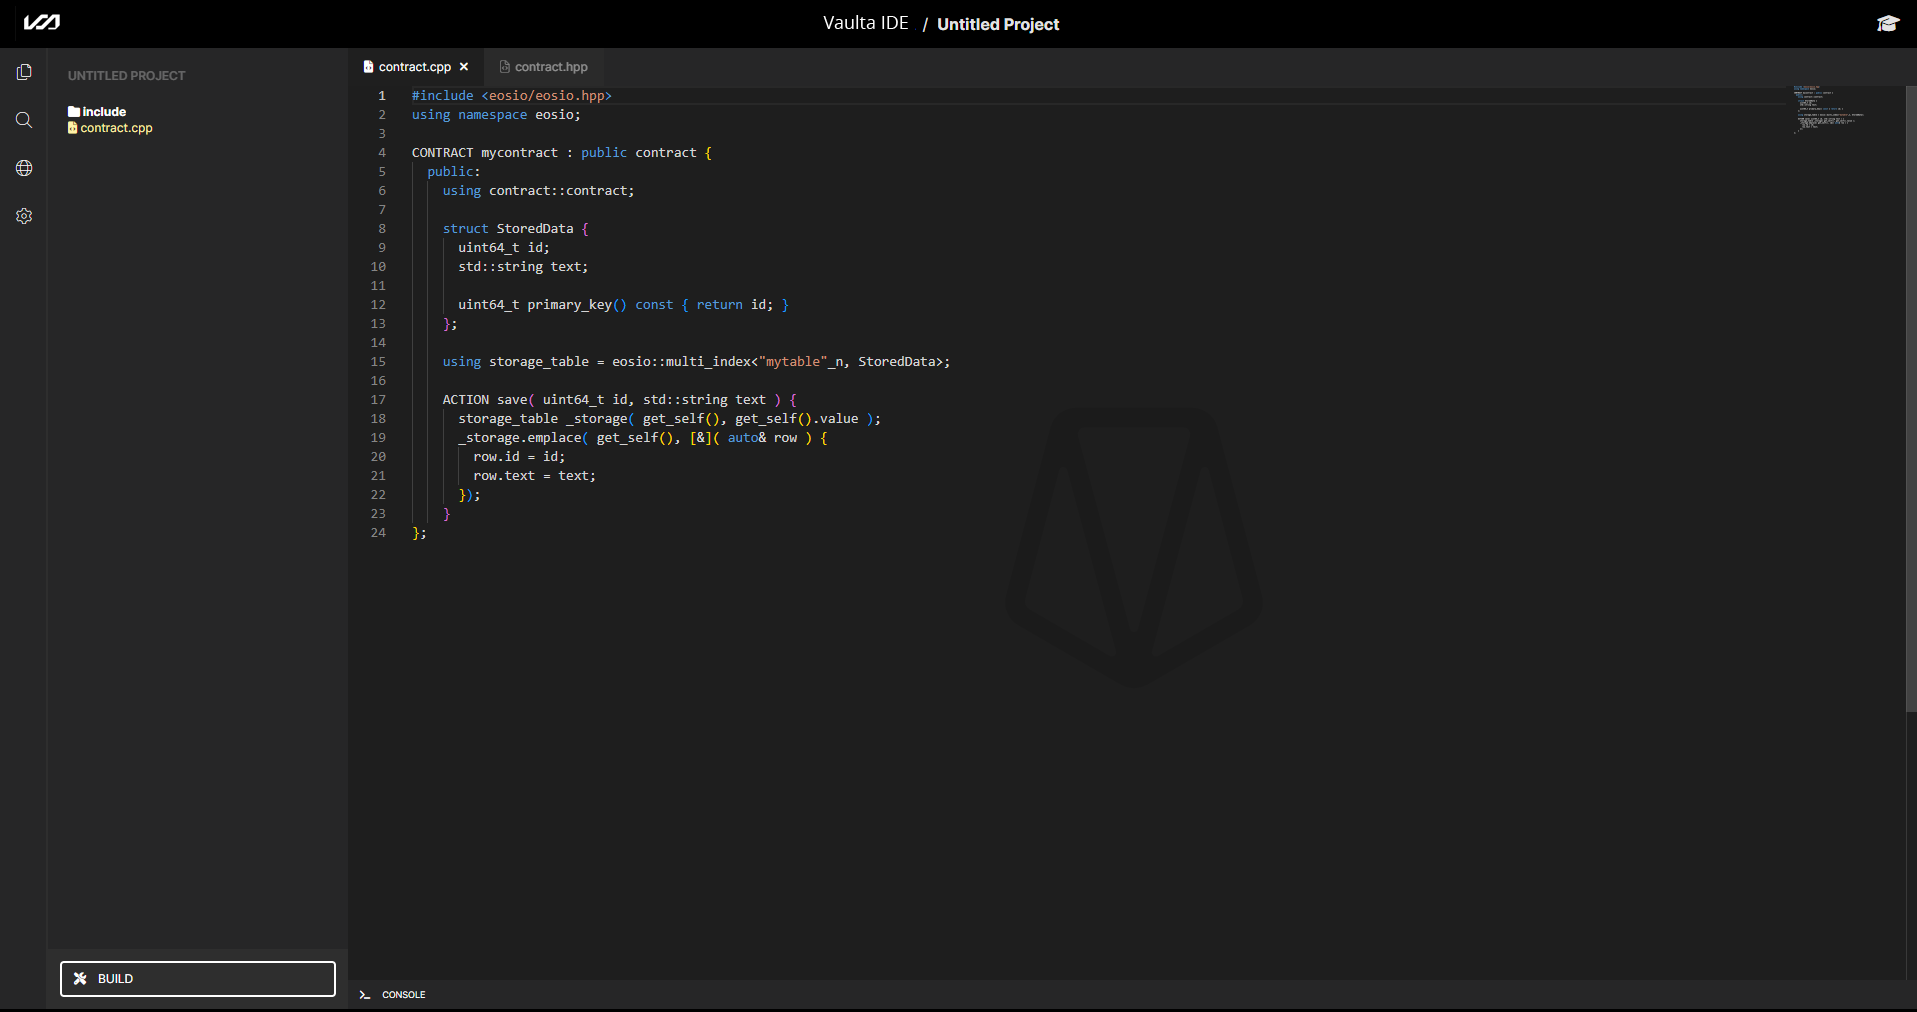The image size is (1917, 1012).
Task: Place cursor on the ACTION save line
Action: coord(619,399)
